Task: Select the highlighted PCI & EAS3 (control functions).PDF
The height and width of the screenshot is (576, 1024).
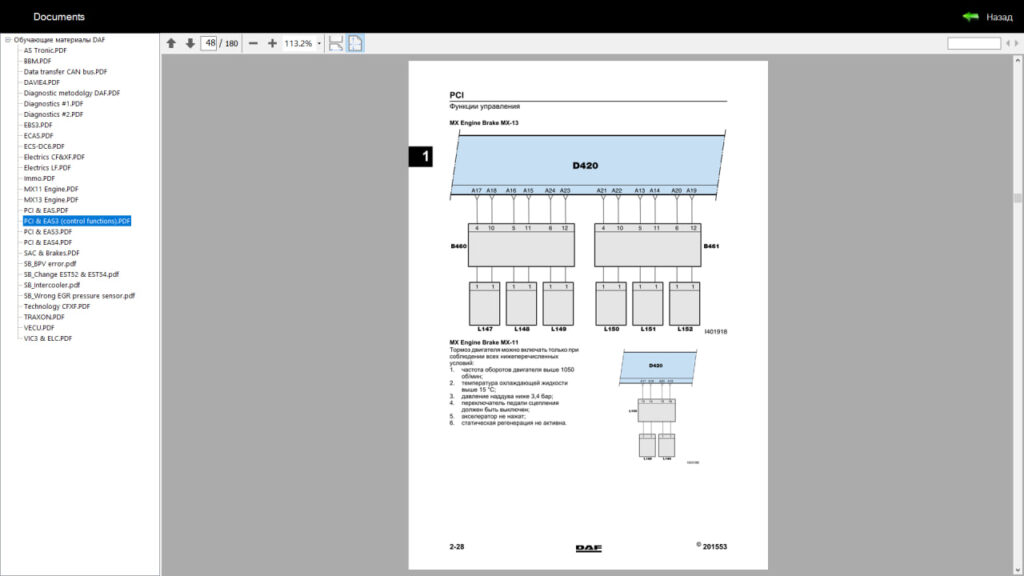Action: [77, 221]
